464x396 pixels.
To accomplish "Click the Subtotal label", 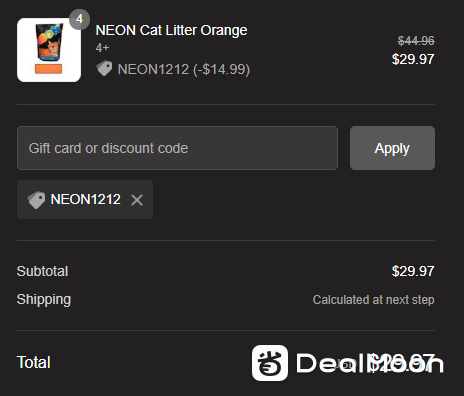I will [x=42, y=271].
